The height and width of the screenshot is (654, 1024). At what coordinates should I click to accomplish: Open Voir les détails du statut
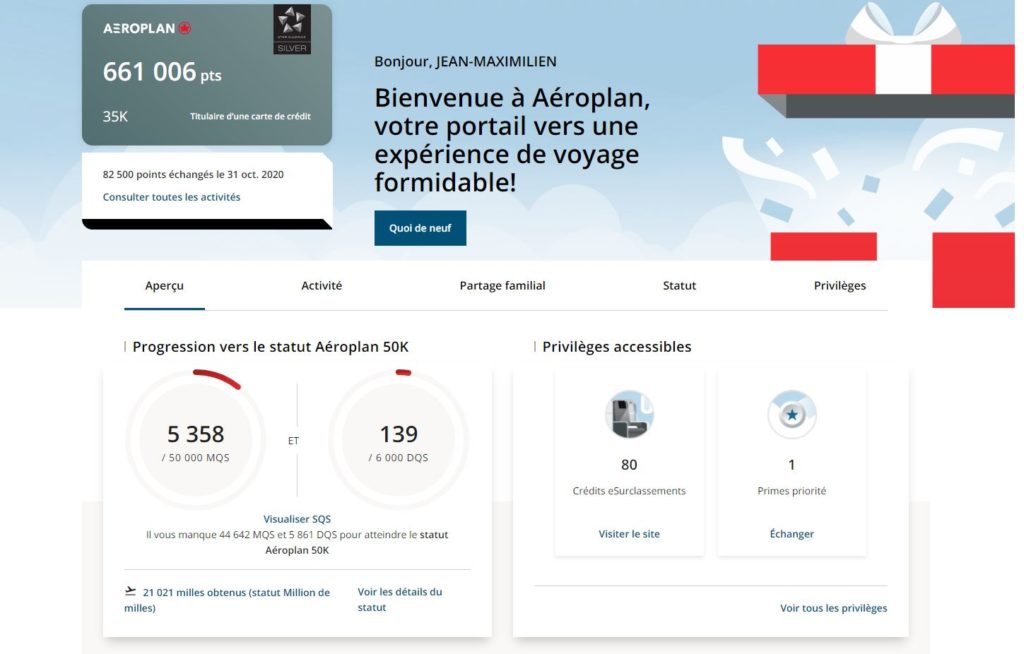point(398,597)
